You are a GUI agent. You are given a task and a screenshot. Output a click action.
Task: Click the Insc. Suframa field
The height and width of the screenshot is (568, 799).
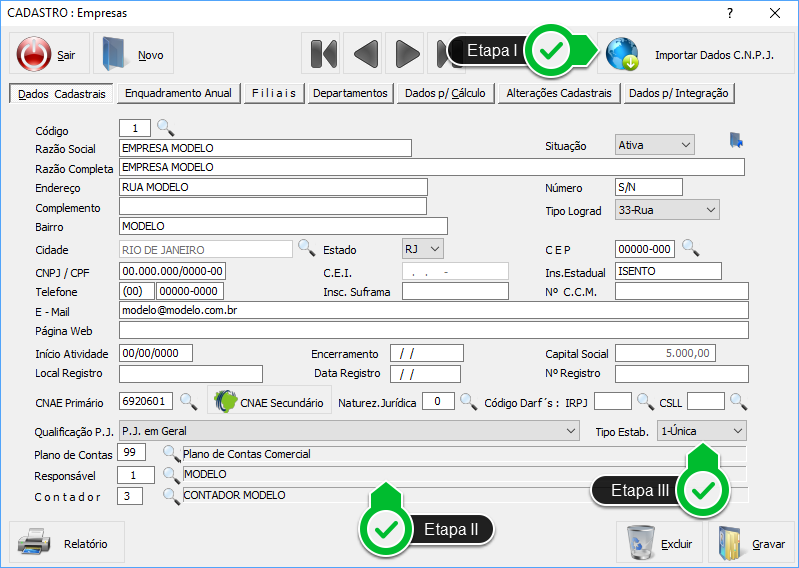[455, 291]
